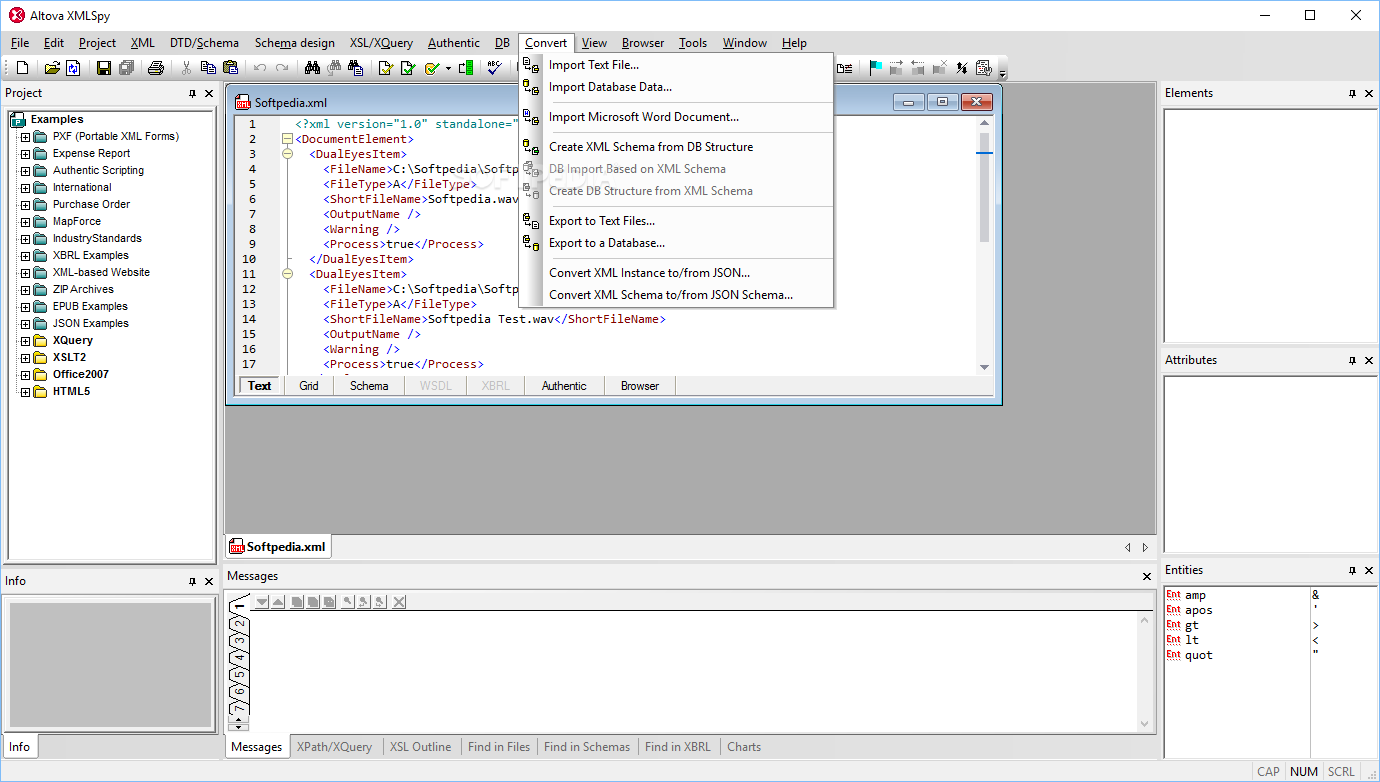
Task: Select message tab number 2
Action: pos(240,624)
